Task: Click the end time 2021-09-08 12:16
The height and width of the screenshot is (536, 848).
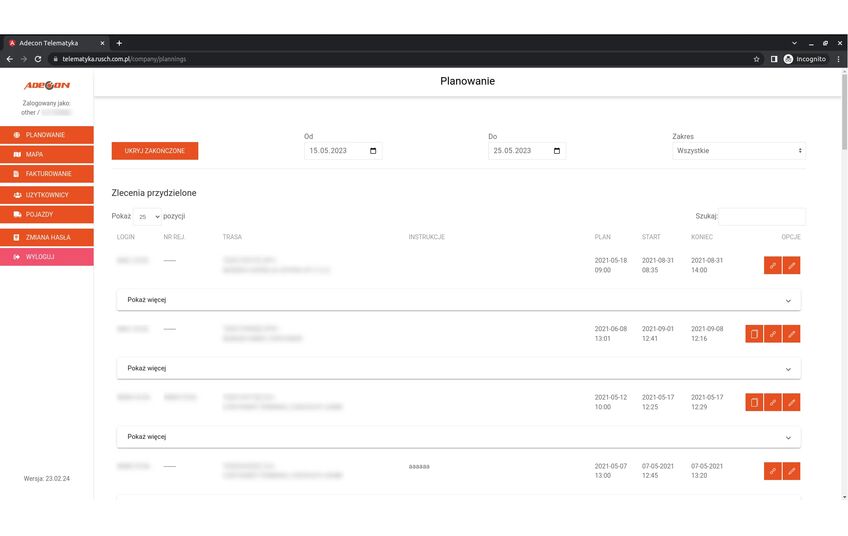Action: (707, 334)
